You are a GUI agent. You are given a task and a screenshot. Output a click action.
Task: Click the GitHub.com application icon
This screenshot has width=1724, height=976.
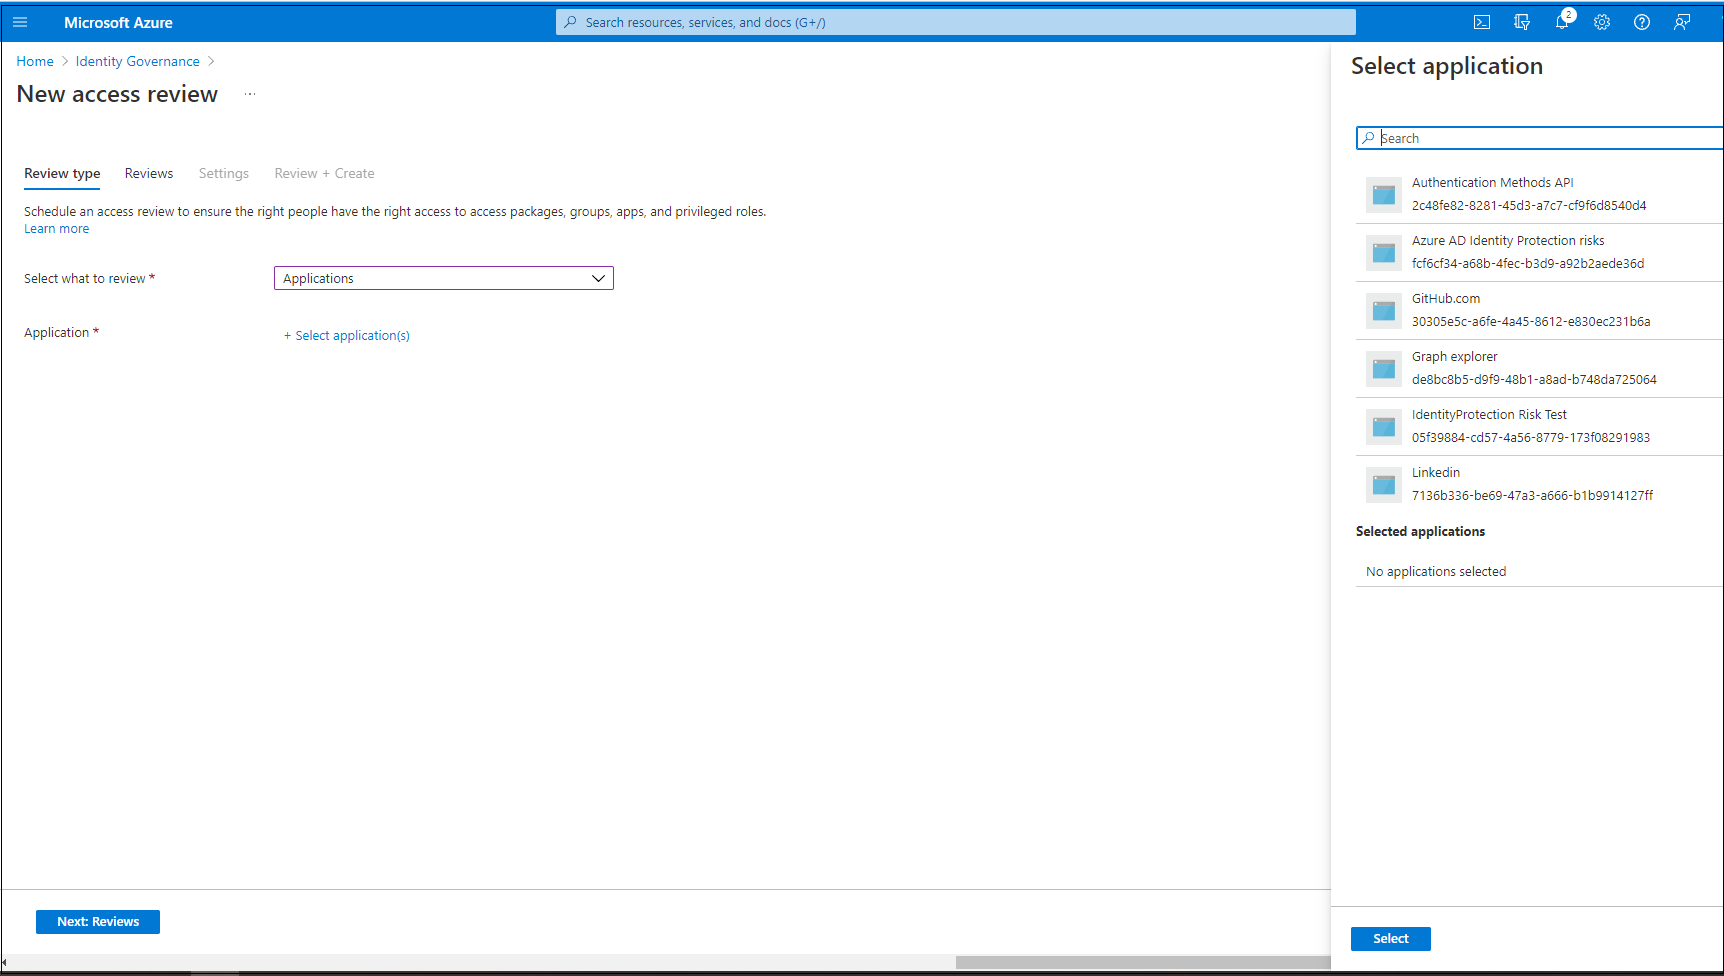pos(1384,311)
